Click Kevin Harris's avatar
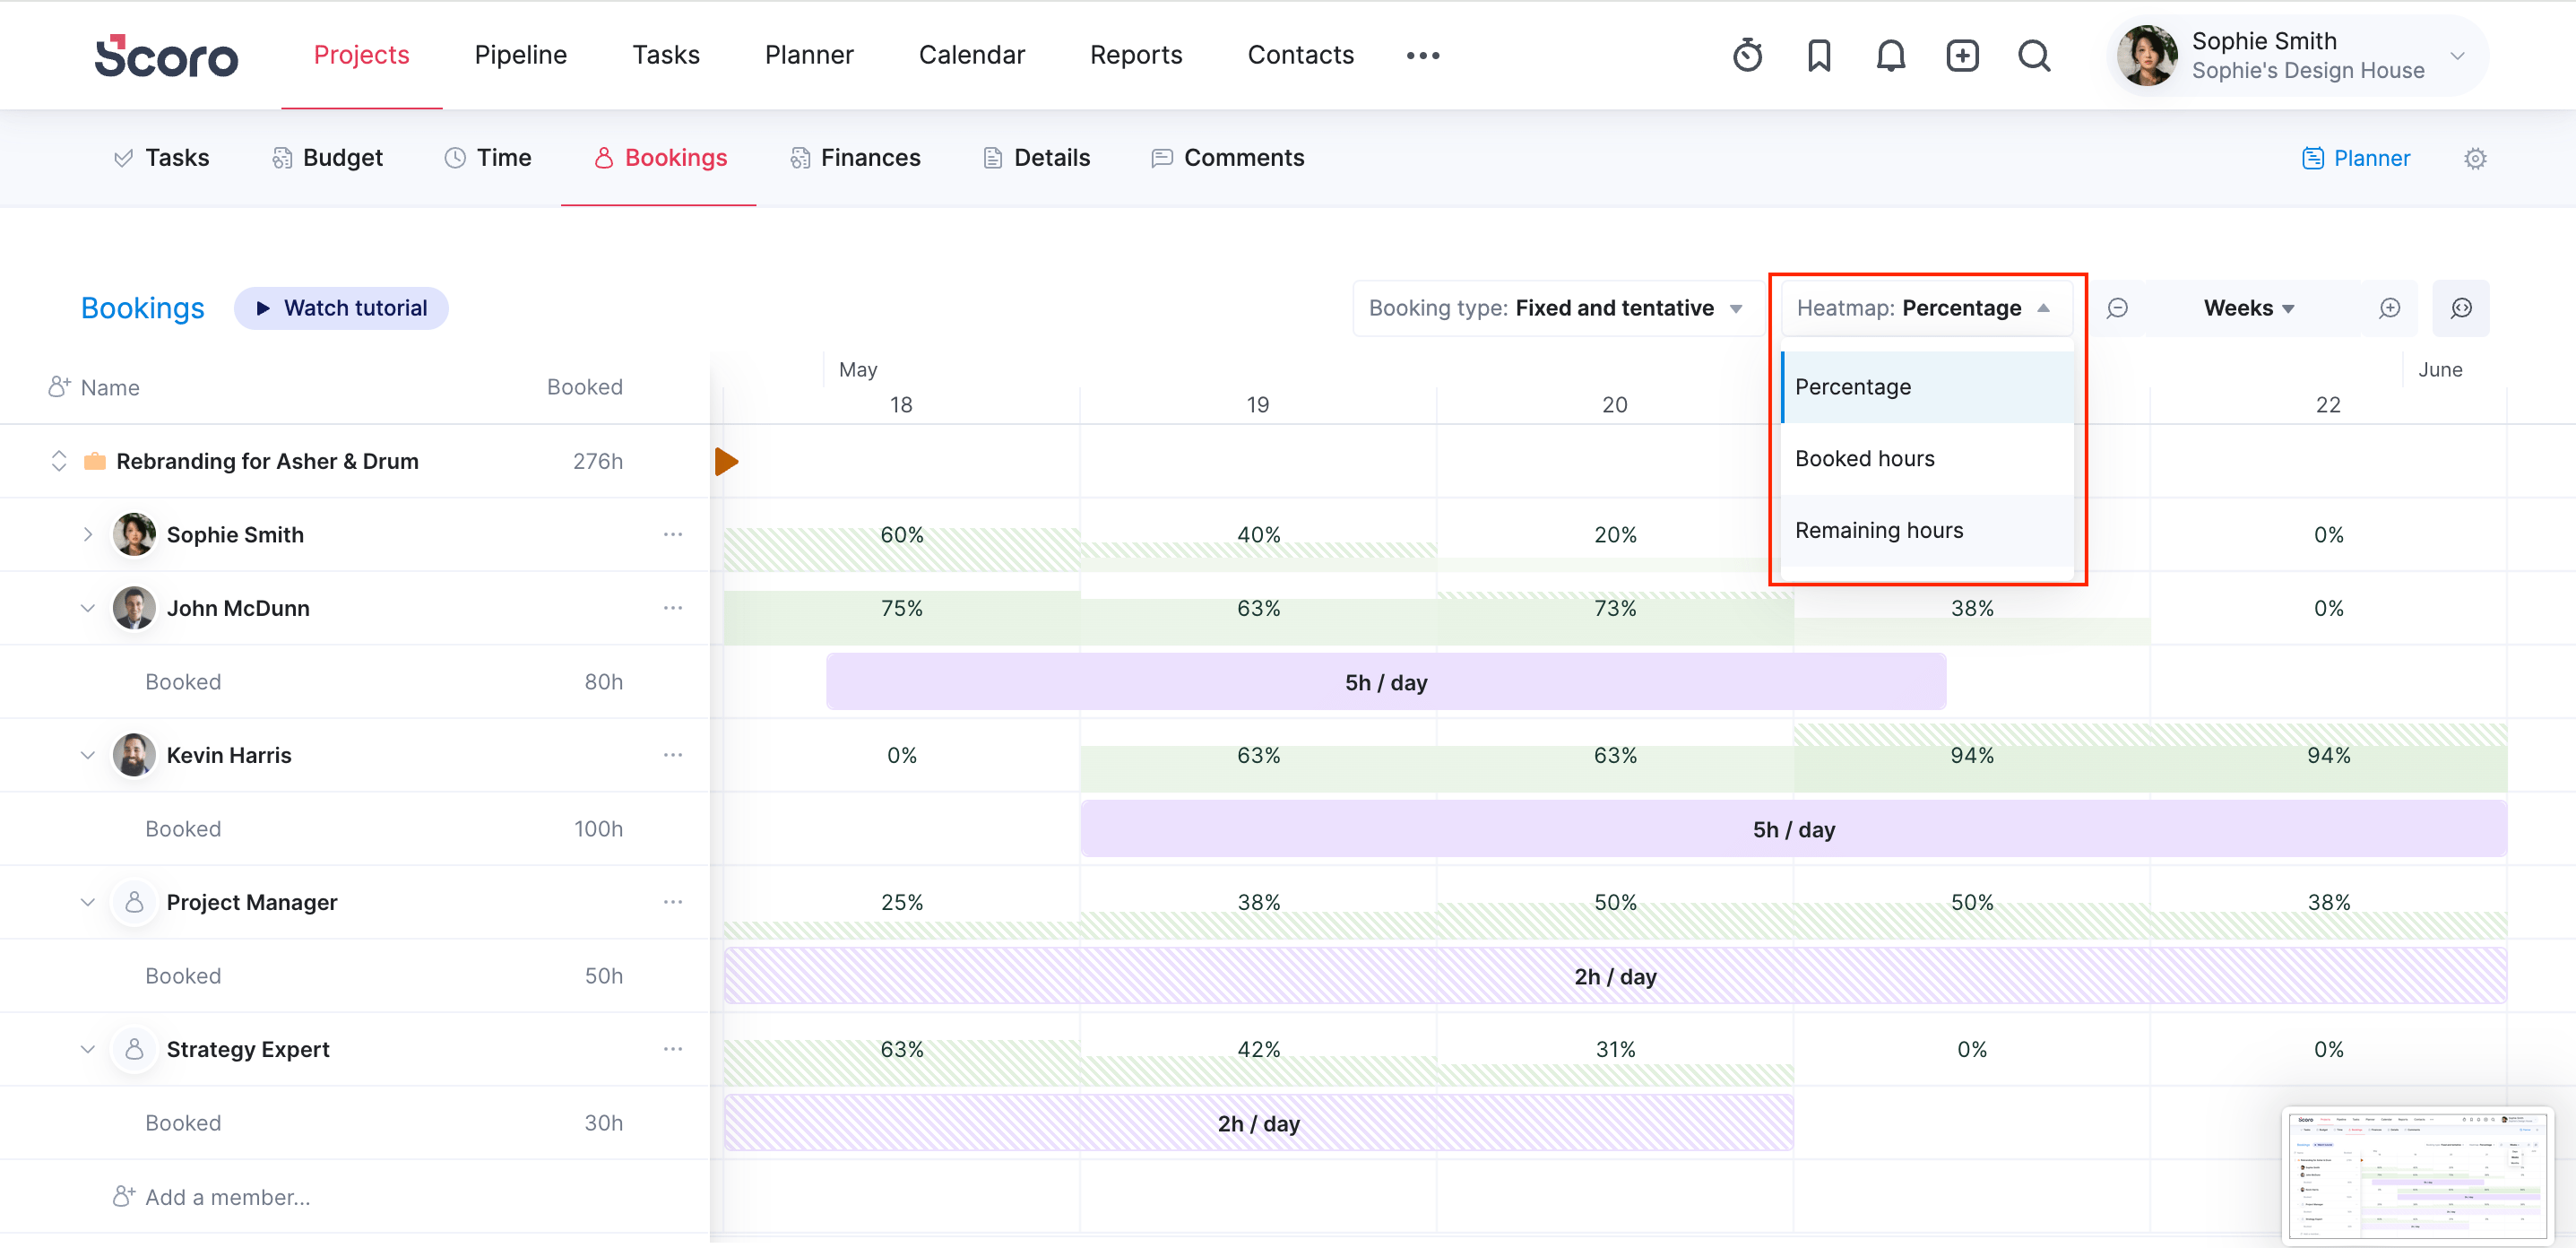2576x1248 pixels. click(x=134, y=755)
